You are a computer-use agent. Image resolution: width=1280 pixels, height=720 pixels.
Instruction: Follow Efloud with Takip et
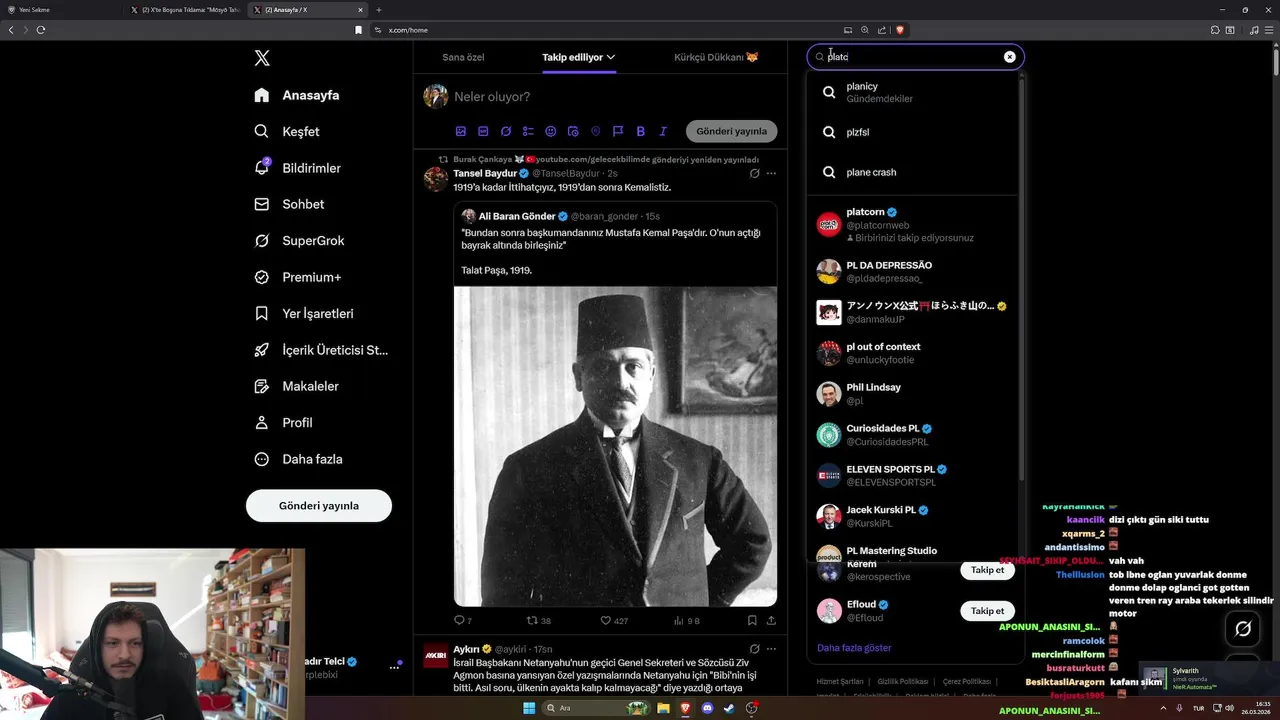(987, 611)
